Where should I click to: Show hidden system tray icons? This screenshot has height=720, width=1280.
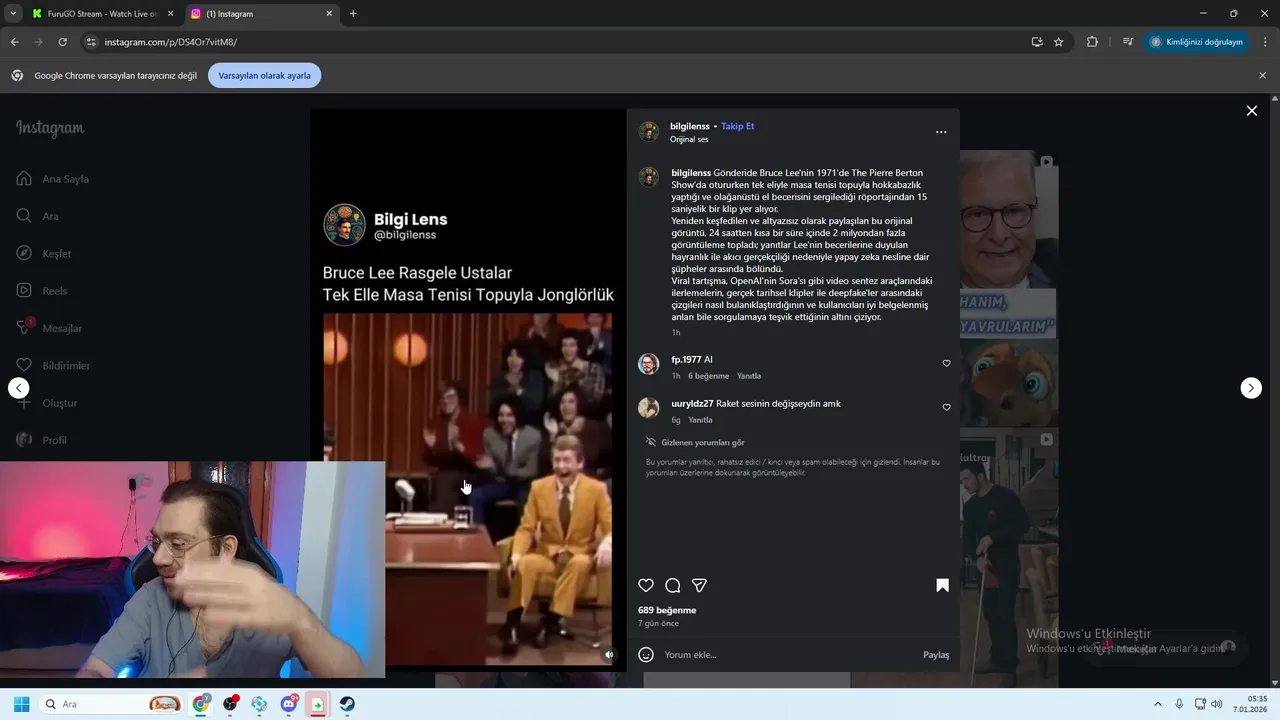point(1158,704)
